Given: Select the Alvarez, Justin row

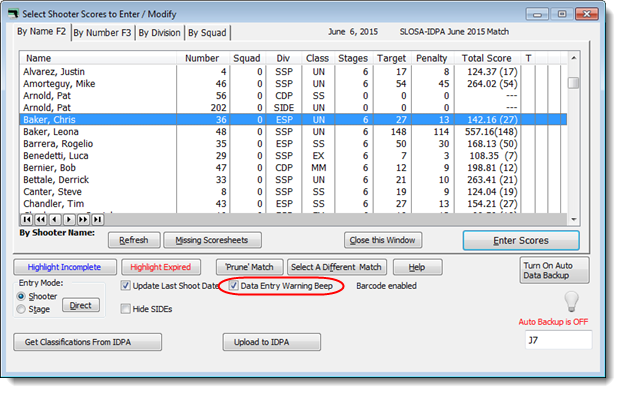Looking at the screenshot, I should point(293,72).
